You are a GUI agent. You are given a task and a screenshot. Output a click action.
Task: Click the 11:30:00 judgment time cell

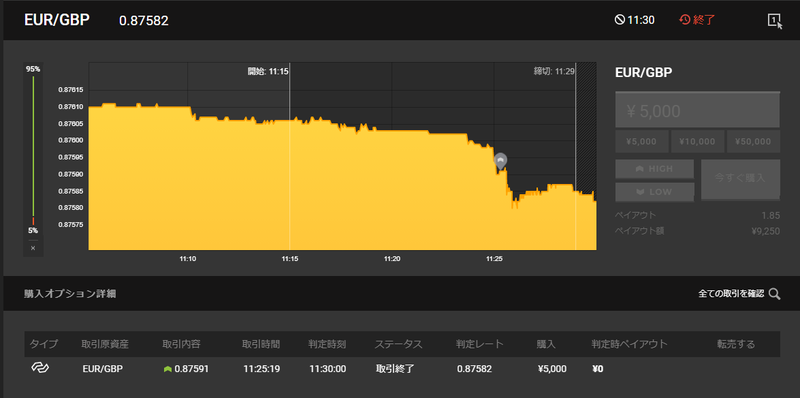[328, 368]
